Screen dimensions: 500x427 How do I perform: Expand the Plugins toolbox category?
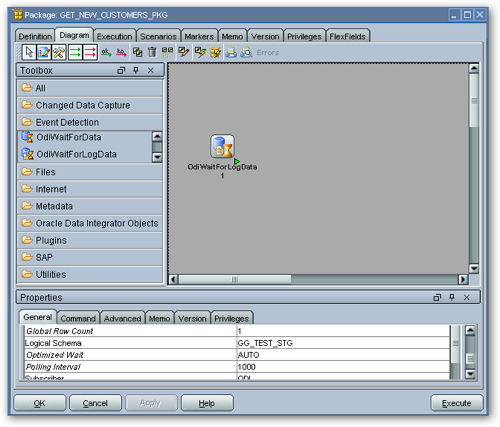tap(90, 240)
